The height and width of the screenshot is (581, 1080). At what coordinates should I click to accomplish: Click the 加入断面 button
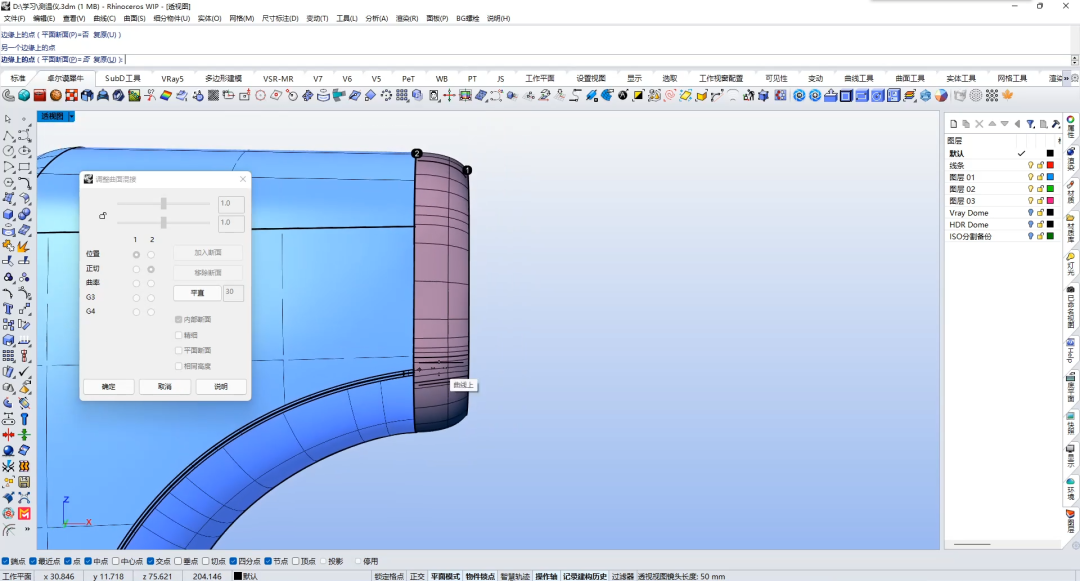[x=207, y=253]
